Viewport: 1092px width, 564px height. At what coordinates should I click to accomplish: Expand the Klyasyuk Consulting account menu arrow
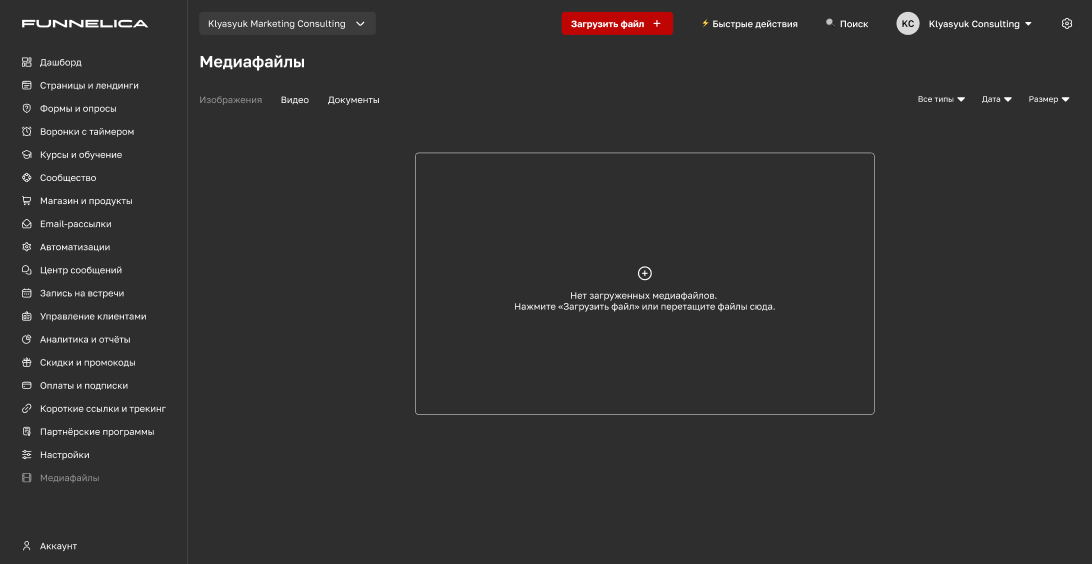coord(1028,24)
